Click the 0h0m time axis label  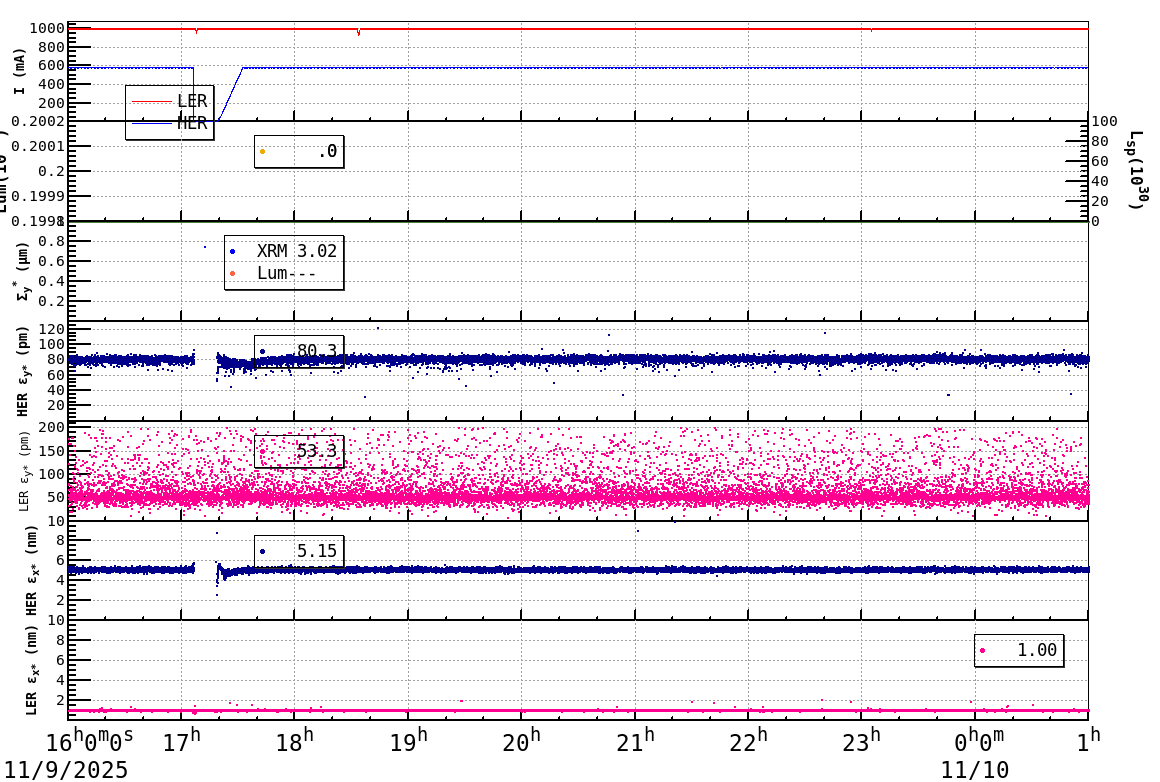979,741
